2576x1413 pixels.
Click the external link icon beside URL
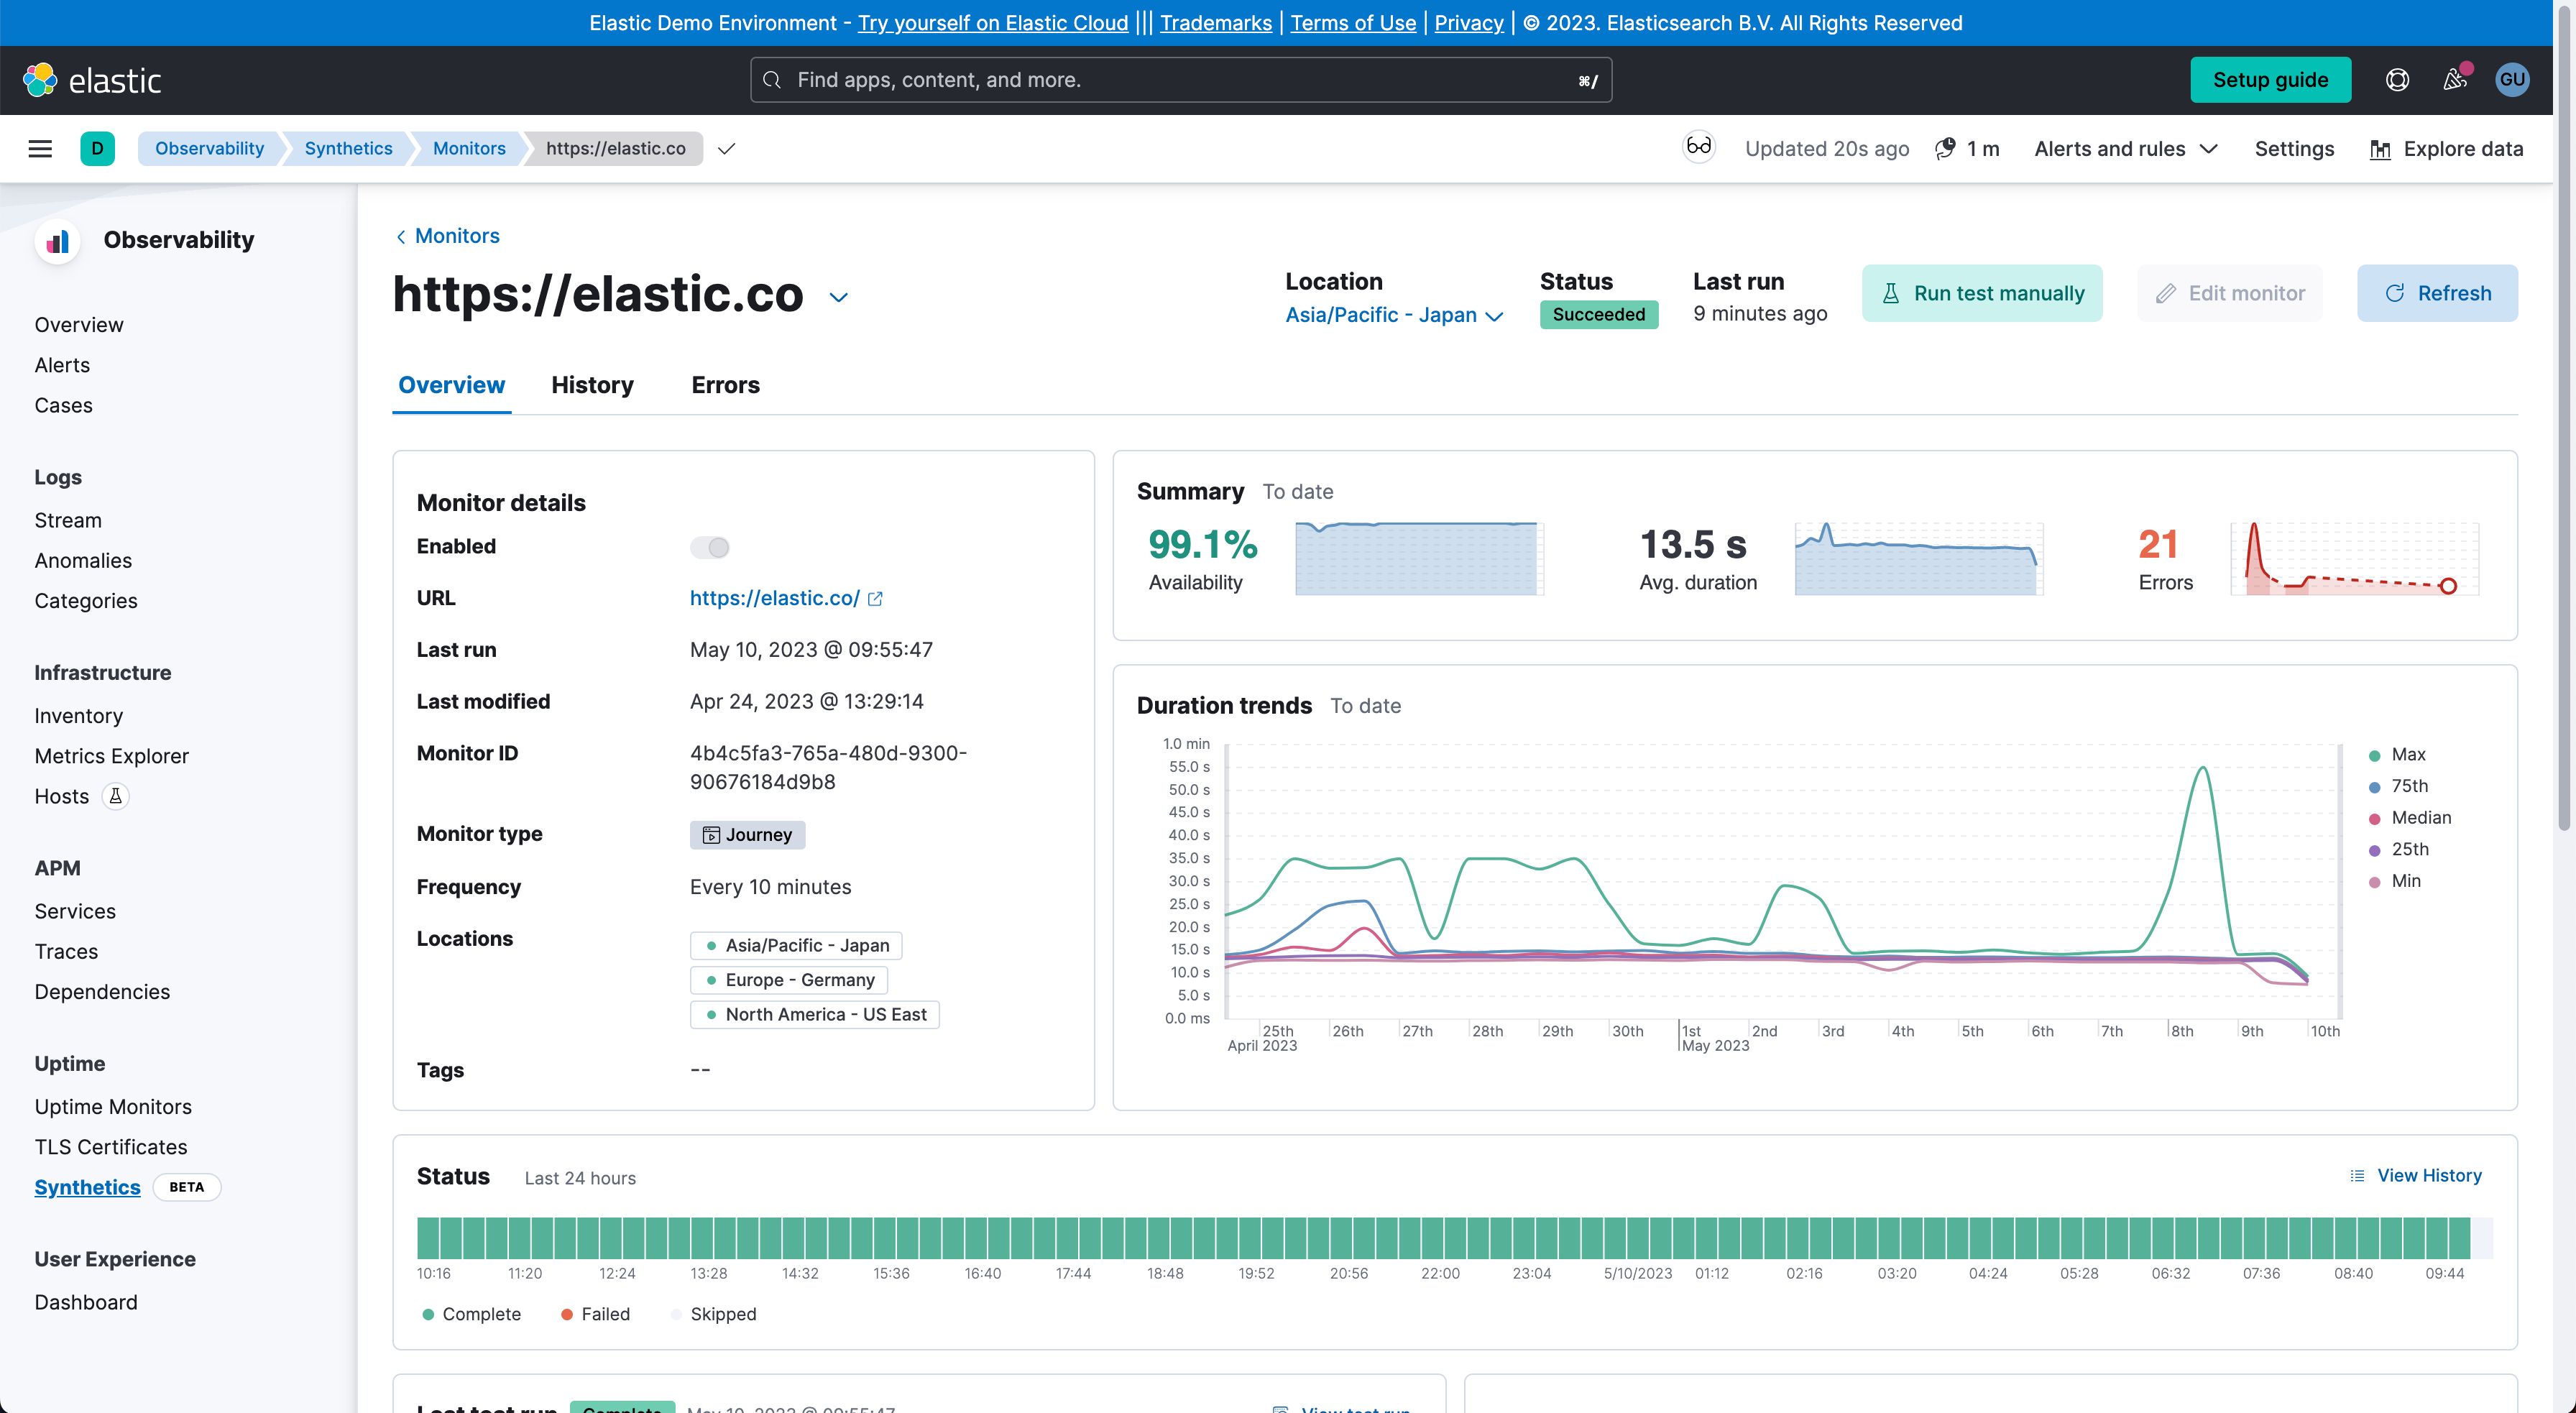875,598
